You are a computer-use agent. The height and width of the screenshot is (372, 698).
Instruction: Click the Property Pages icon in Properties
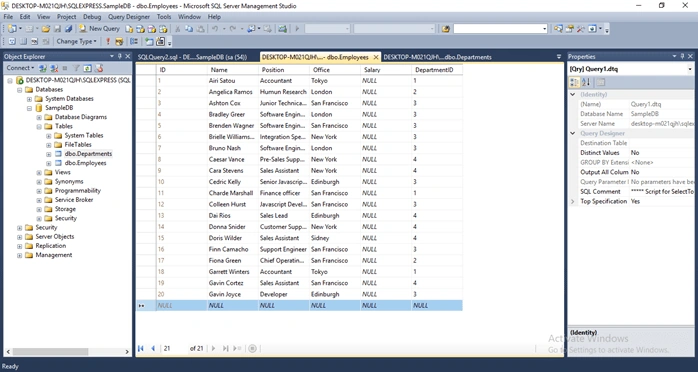click(x=601, y=82)
